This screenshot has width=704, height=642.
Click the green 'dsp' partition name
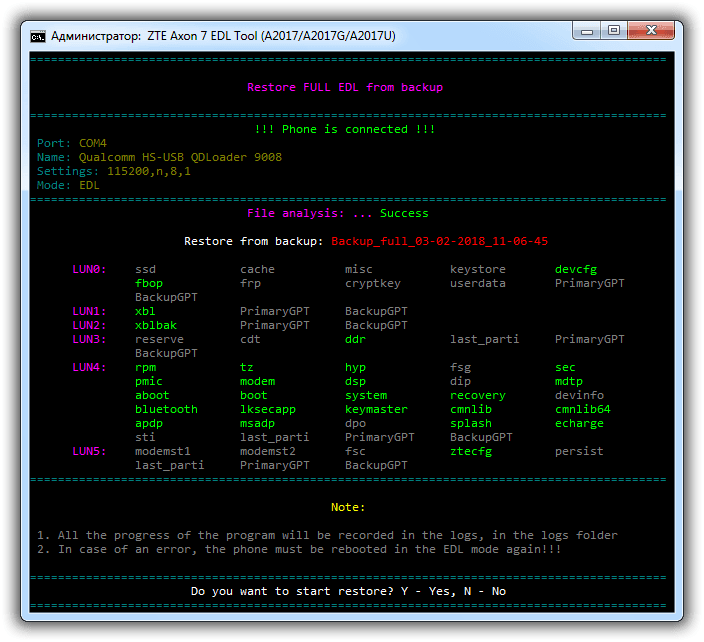coord(355,382)
